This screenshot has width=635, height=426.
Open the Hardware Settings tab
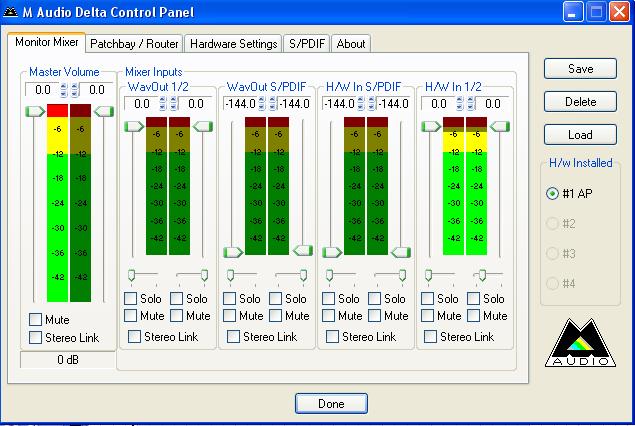click(234, 44)
